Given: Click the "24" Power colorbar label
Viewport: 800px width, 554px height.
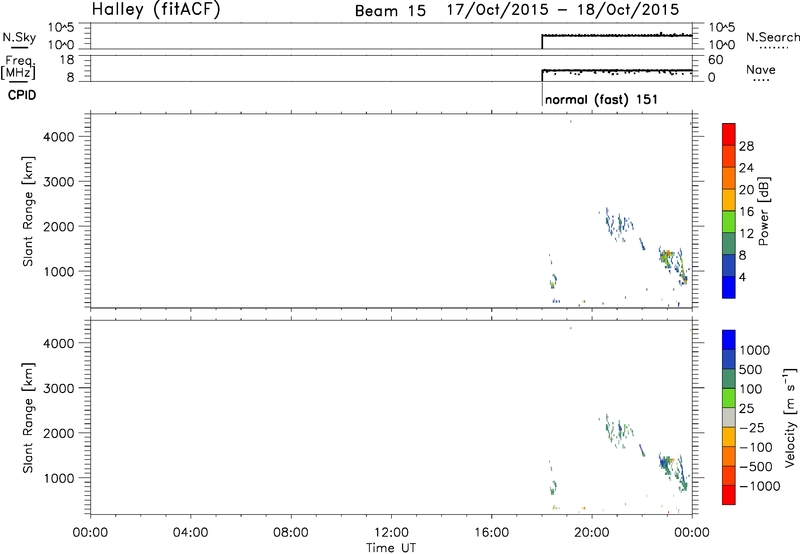Looking at the screenshot, I should coord(746,168).
